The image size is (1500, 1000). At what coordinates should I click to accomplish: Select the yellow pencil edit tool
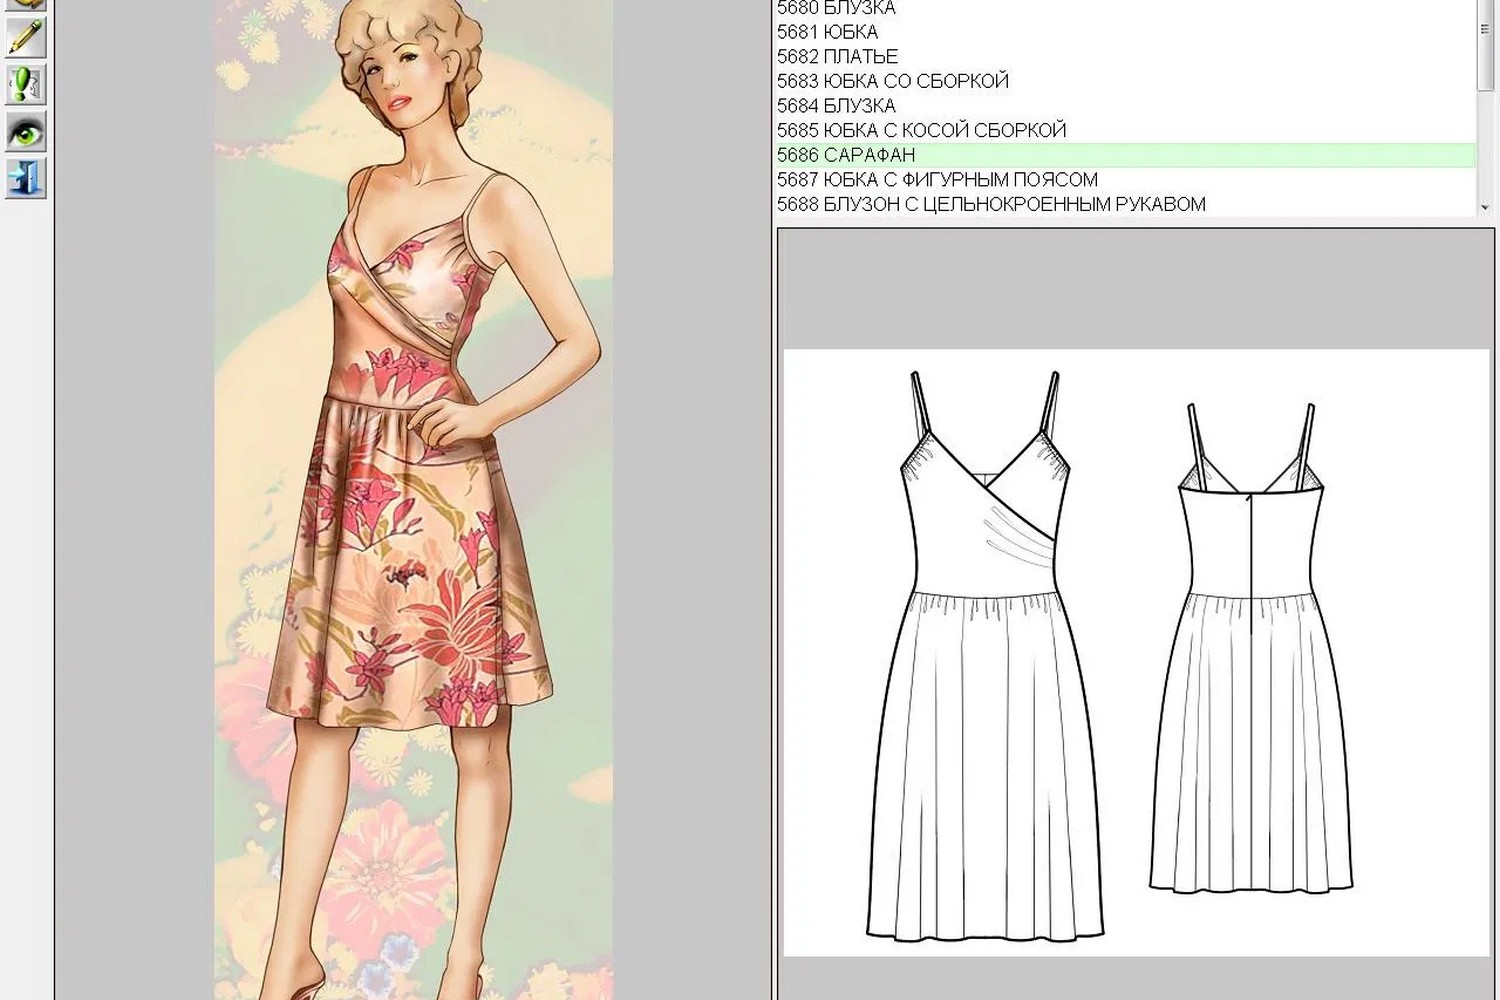(x=25, y=38)
